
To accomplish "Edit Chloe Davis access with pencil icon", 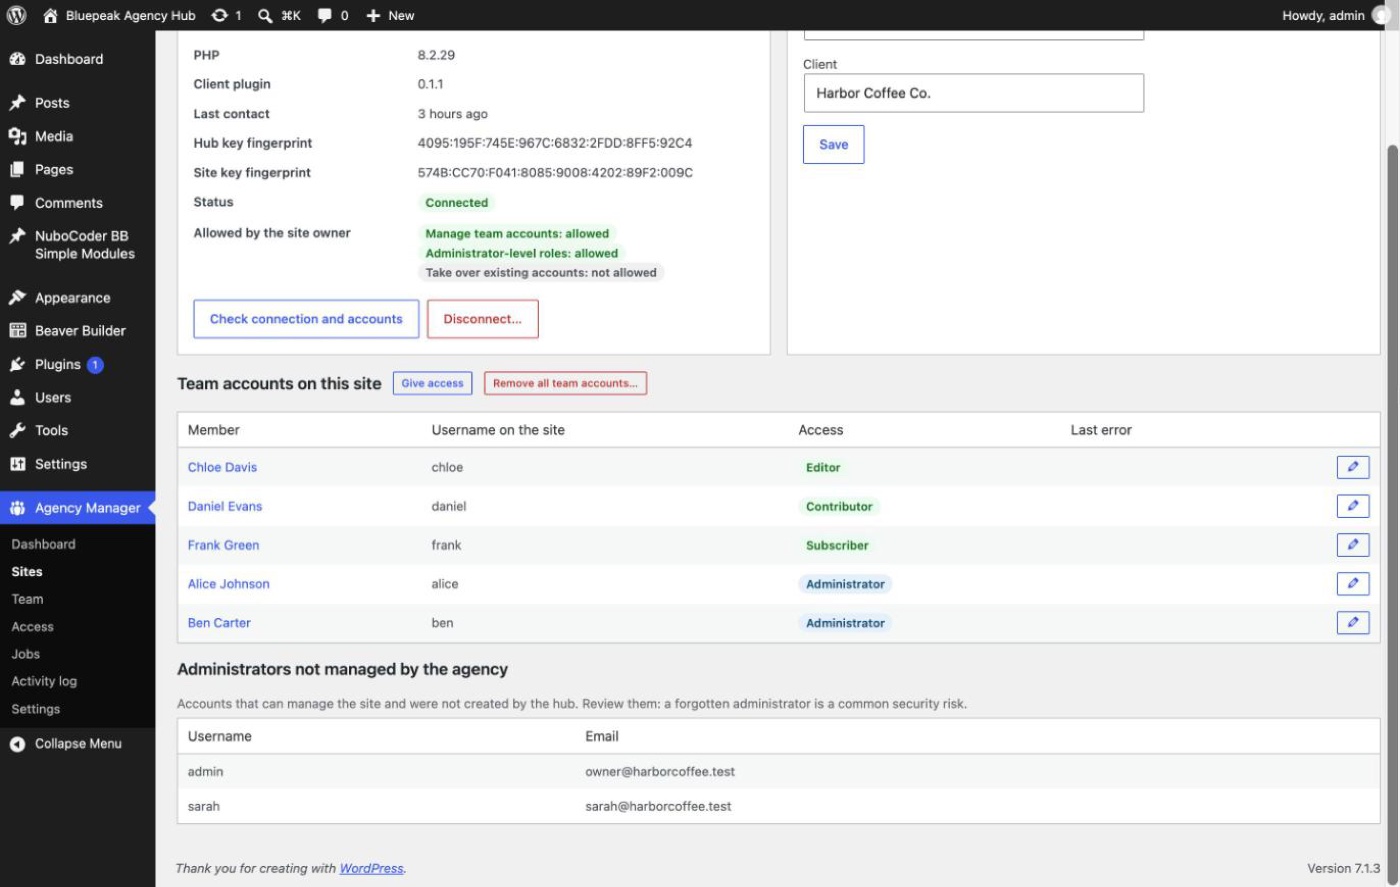I will click(1352, 467).
